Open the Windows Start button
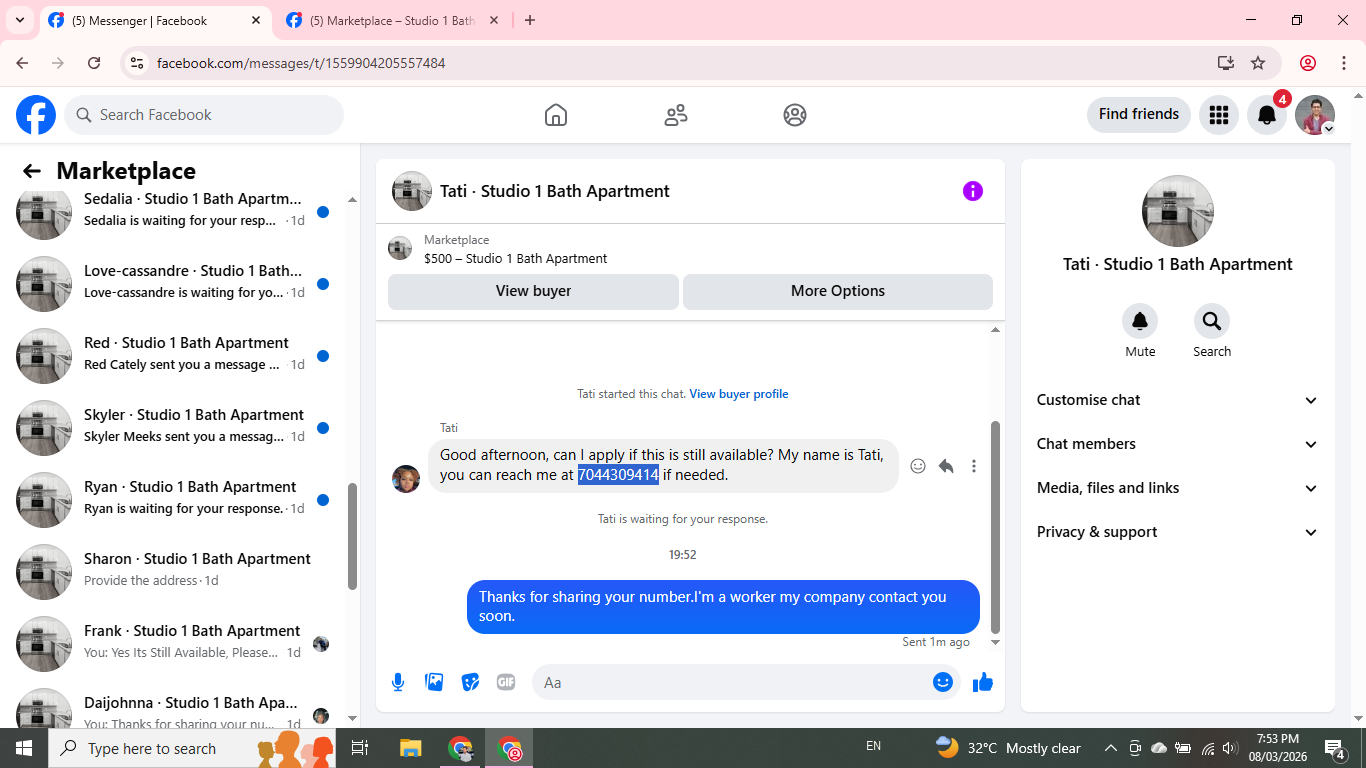 (x=24, y=748)
